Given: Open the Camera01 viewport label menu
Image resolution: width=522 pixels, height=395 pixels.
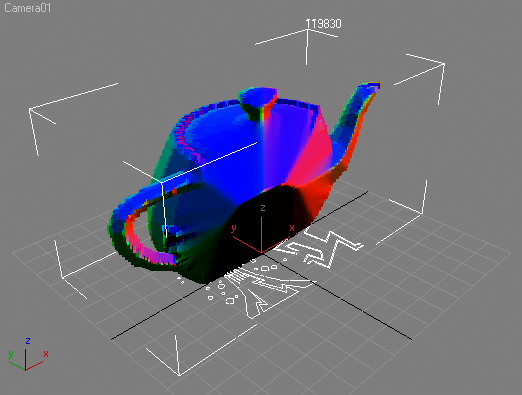Looking at the screenshot, I should coord(28,8).
